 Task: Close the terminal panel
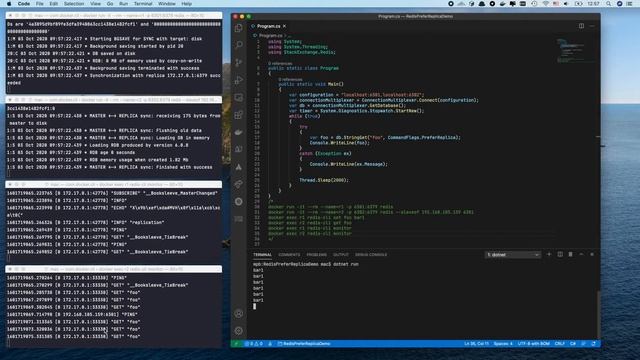coord(592,254)
